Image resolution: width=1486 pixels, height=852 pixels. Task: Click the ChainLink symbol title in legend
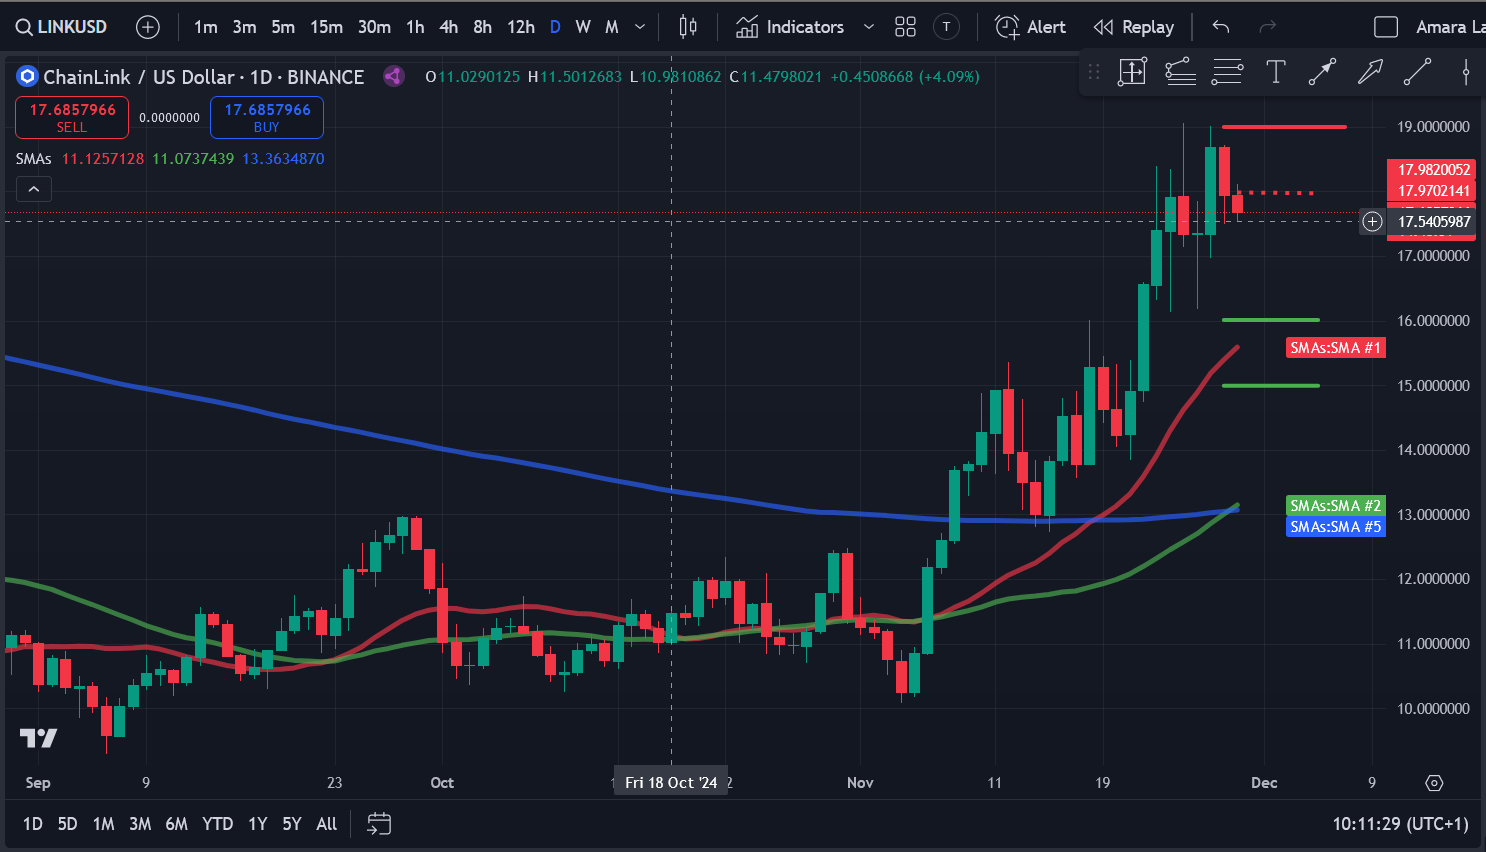tap(204, 77)
